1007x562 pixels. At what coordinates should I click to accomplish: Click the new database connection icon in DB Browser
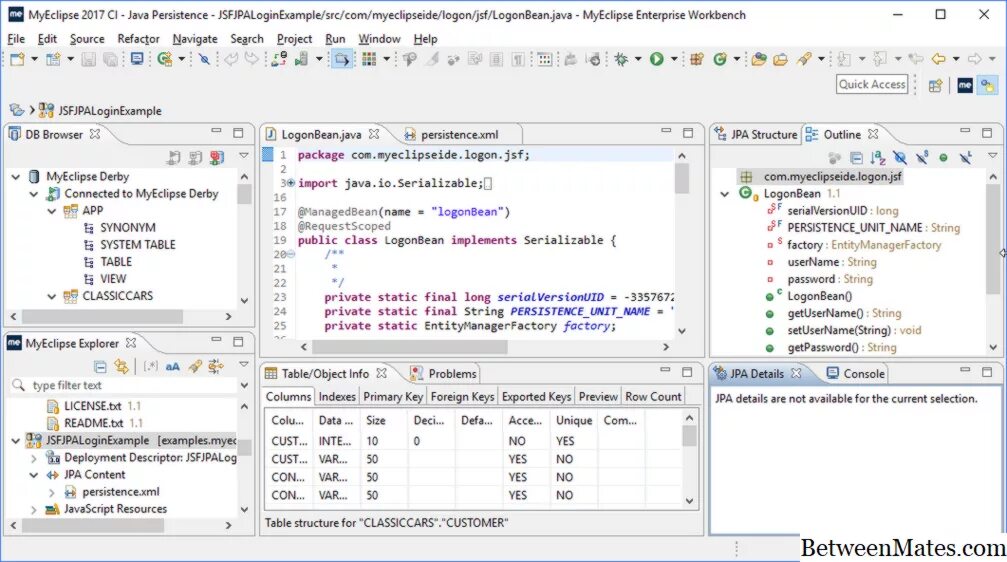[174, 157]
